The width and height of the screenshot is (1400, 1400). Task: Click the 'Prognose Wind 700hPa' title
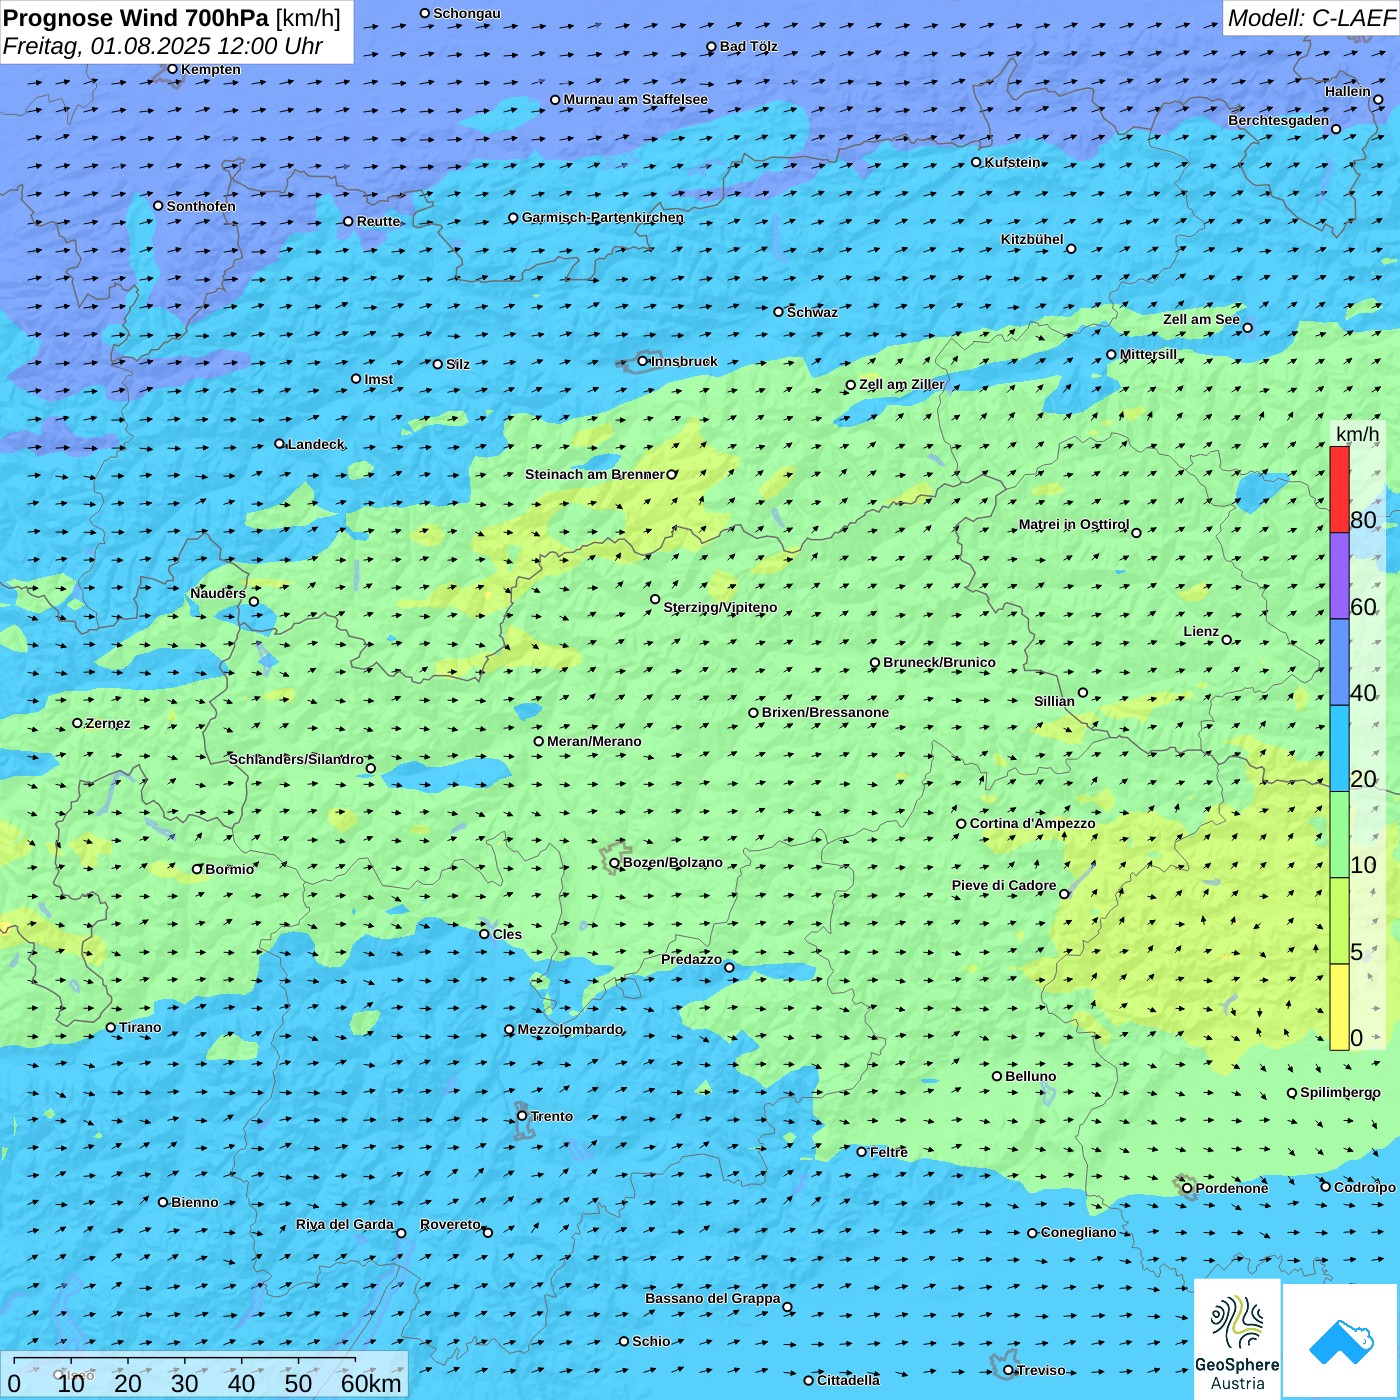click(x=136, y=18)
